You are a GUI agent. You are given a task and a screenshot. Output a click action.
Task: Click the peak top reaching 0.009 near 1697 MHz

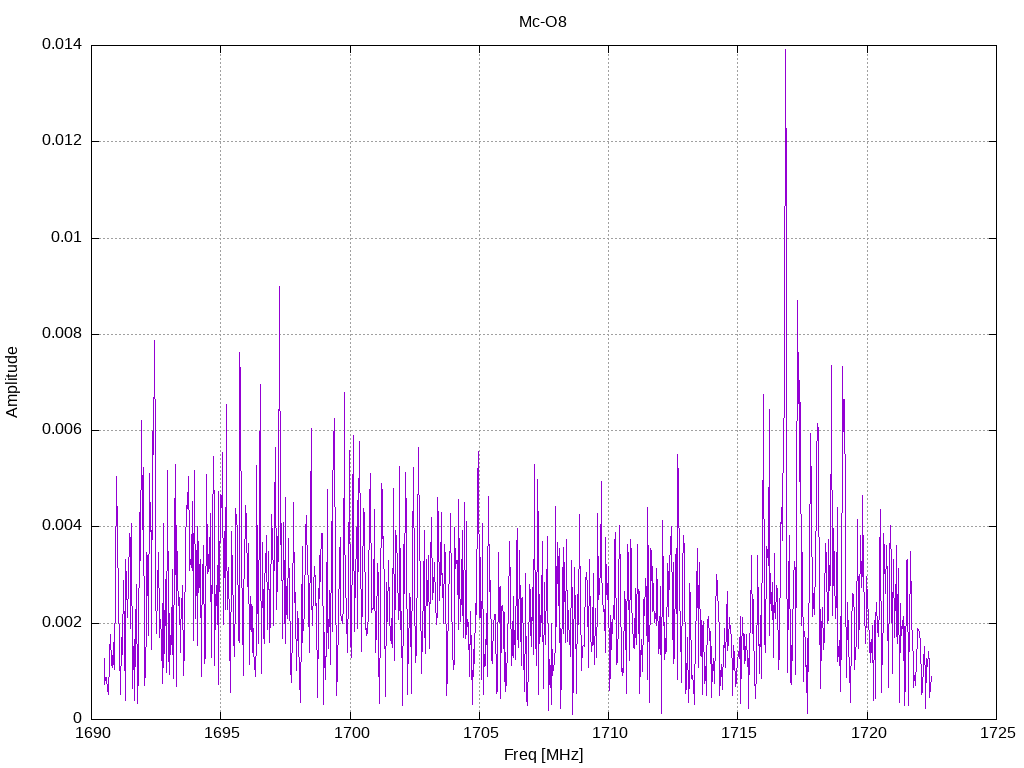(x=279, y=287)
